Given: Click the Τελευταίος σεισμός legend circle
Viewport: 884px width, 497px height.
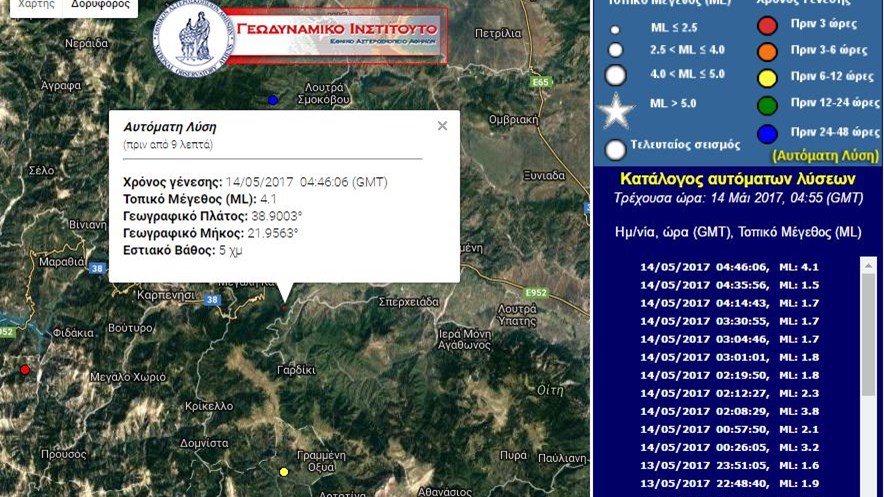Looking at the screenshot, I should coord(615,149).
